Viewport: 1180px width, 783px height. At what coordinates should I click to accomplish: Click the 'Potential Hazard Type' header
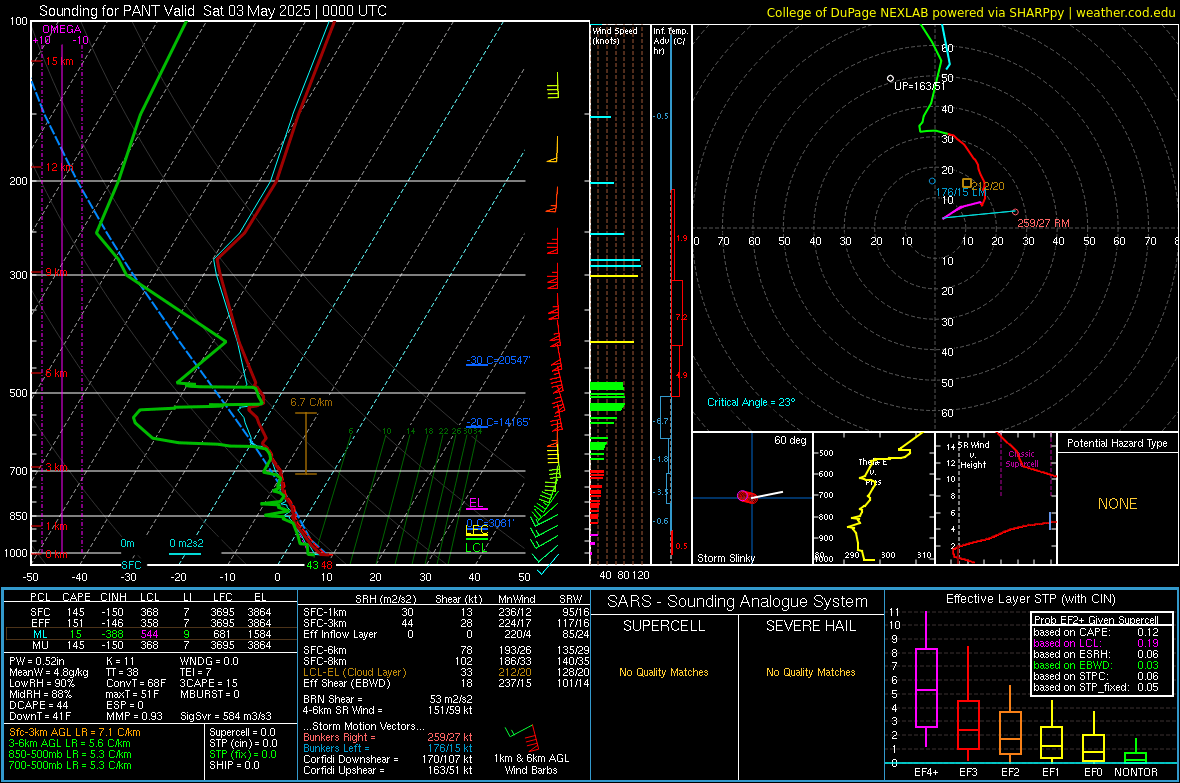[1117, 443]
